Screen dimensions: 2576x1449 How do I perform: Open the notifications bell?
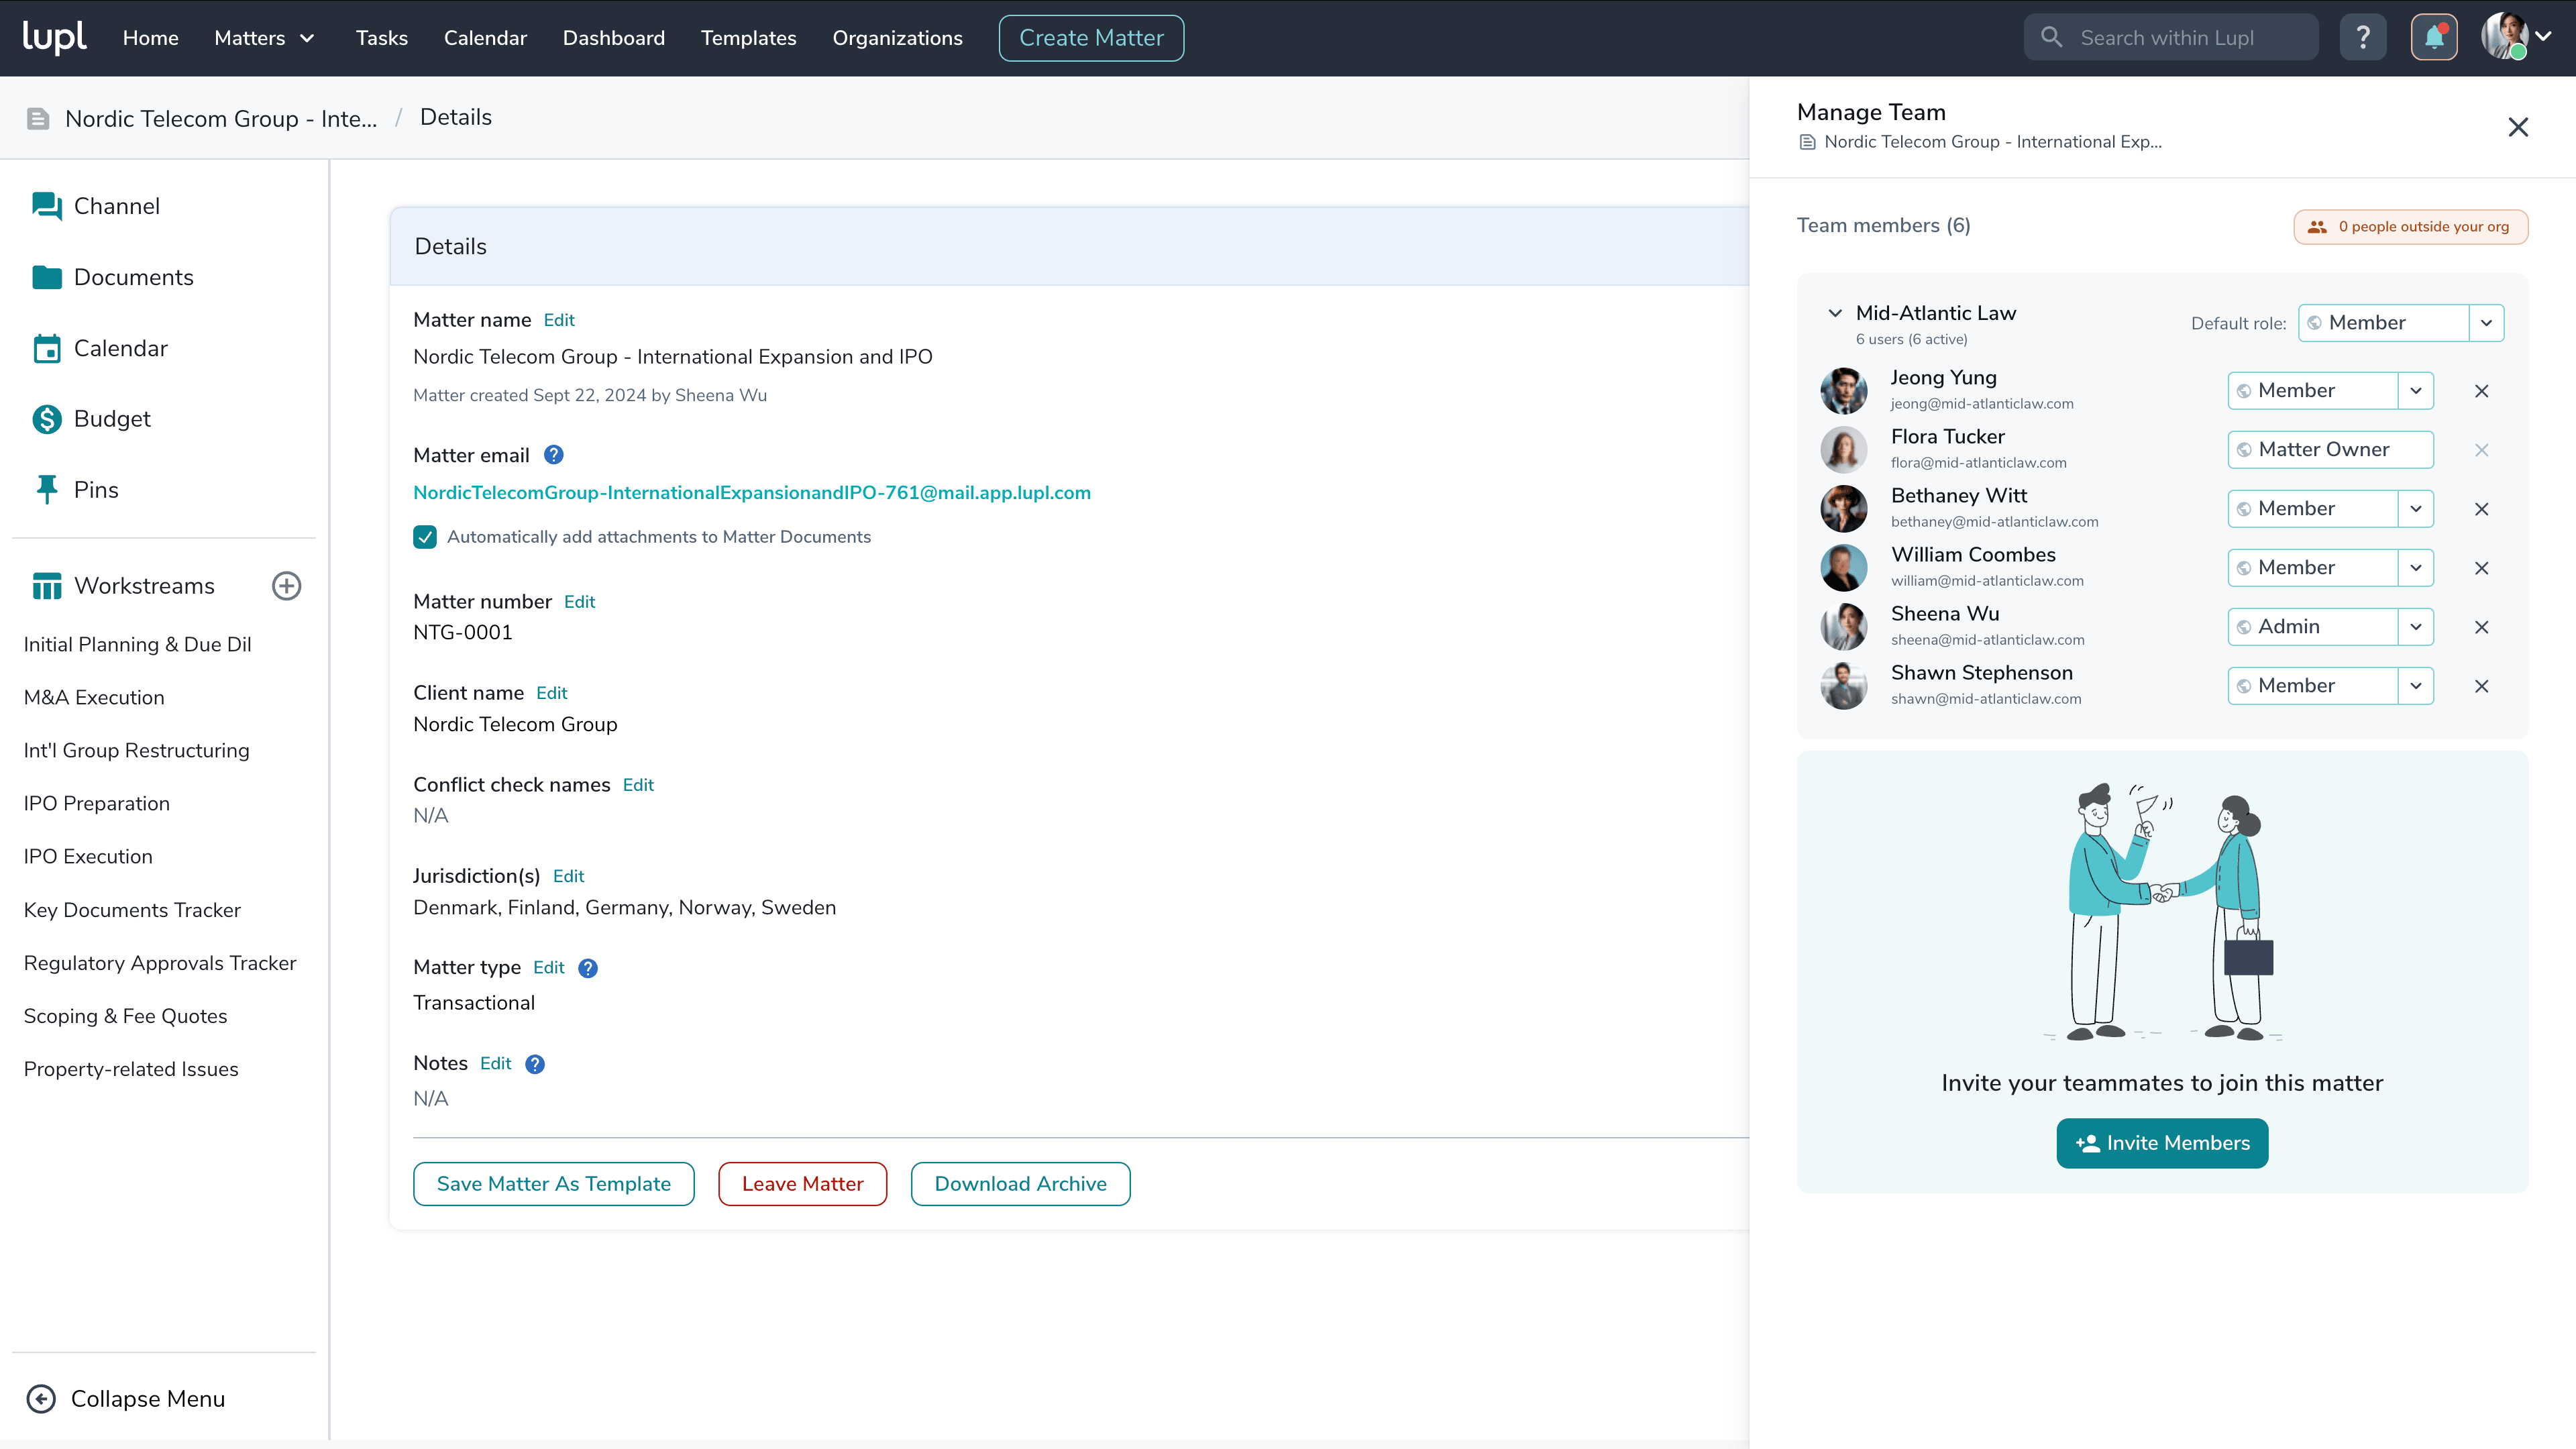pos(2434,38)
